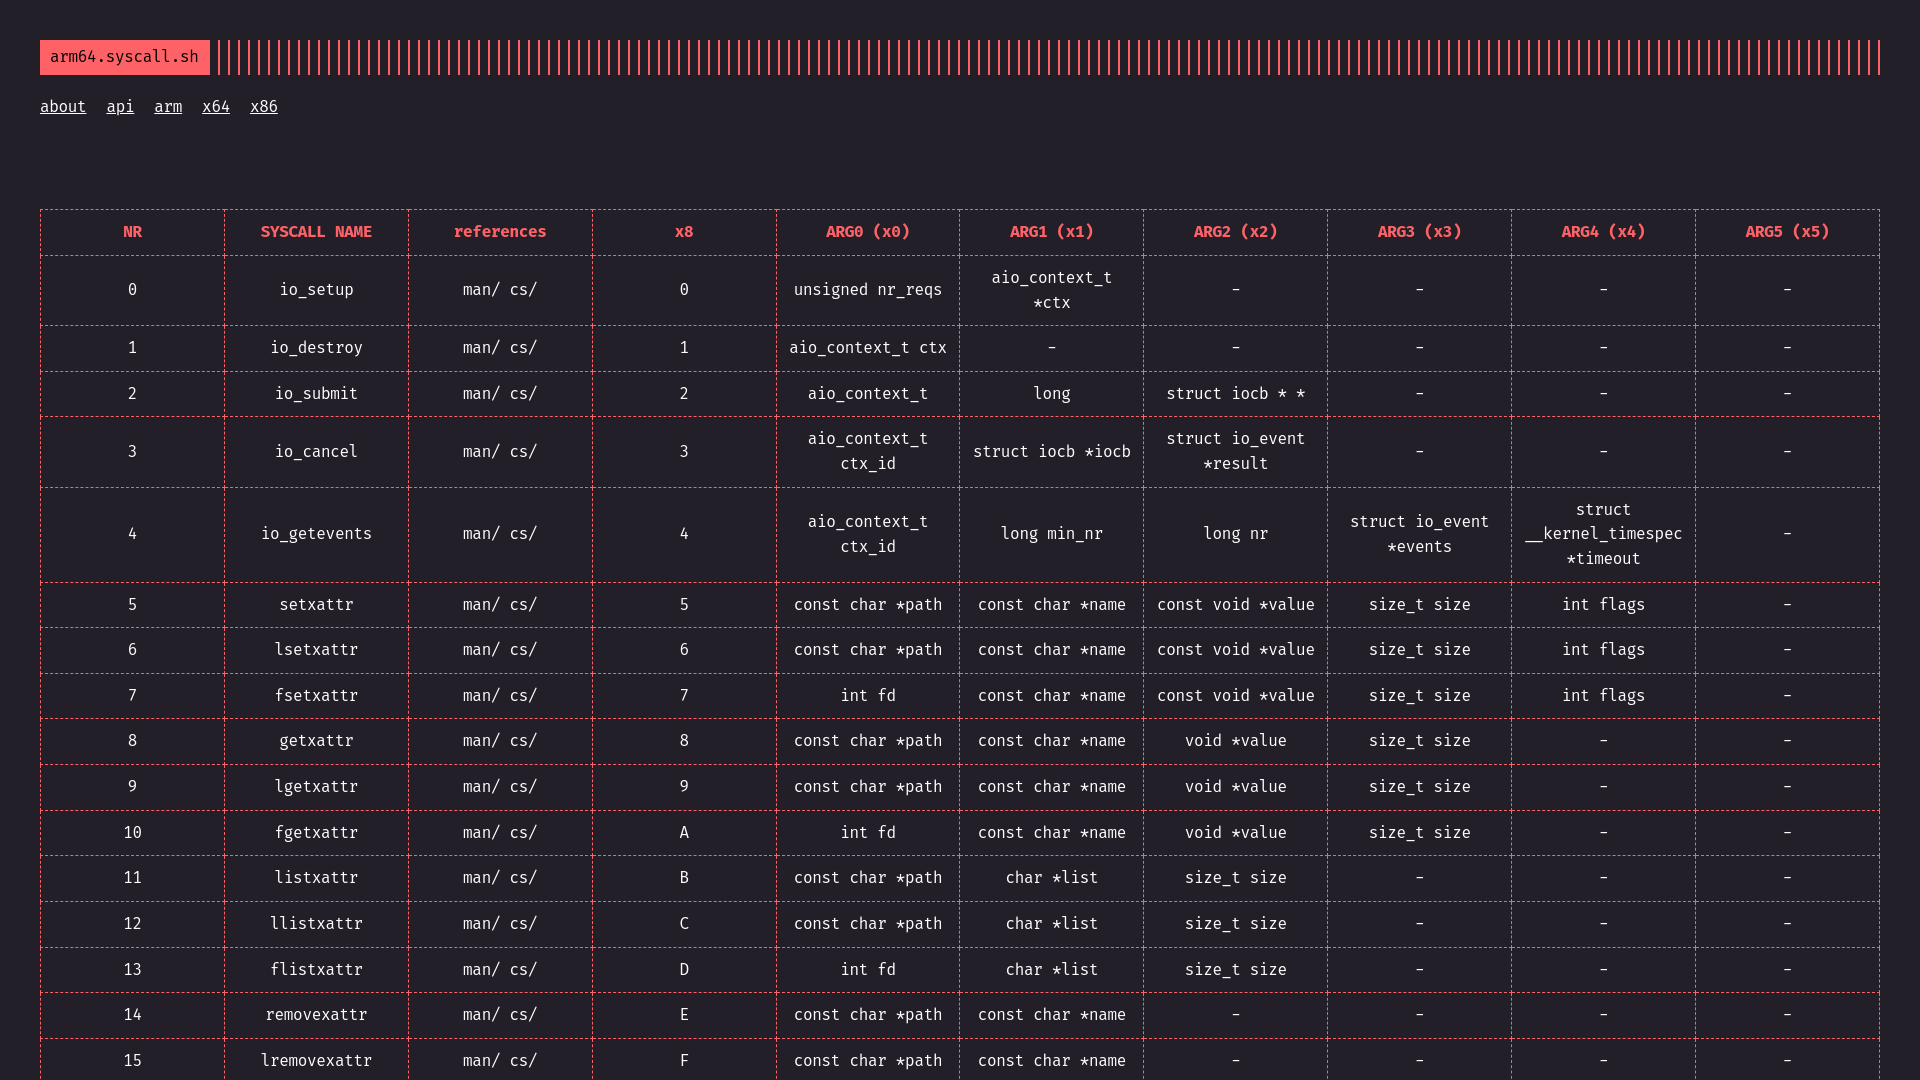Select the fsetxattr syscall name cell
1920x1080 pixels.
[316, 696]
